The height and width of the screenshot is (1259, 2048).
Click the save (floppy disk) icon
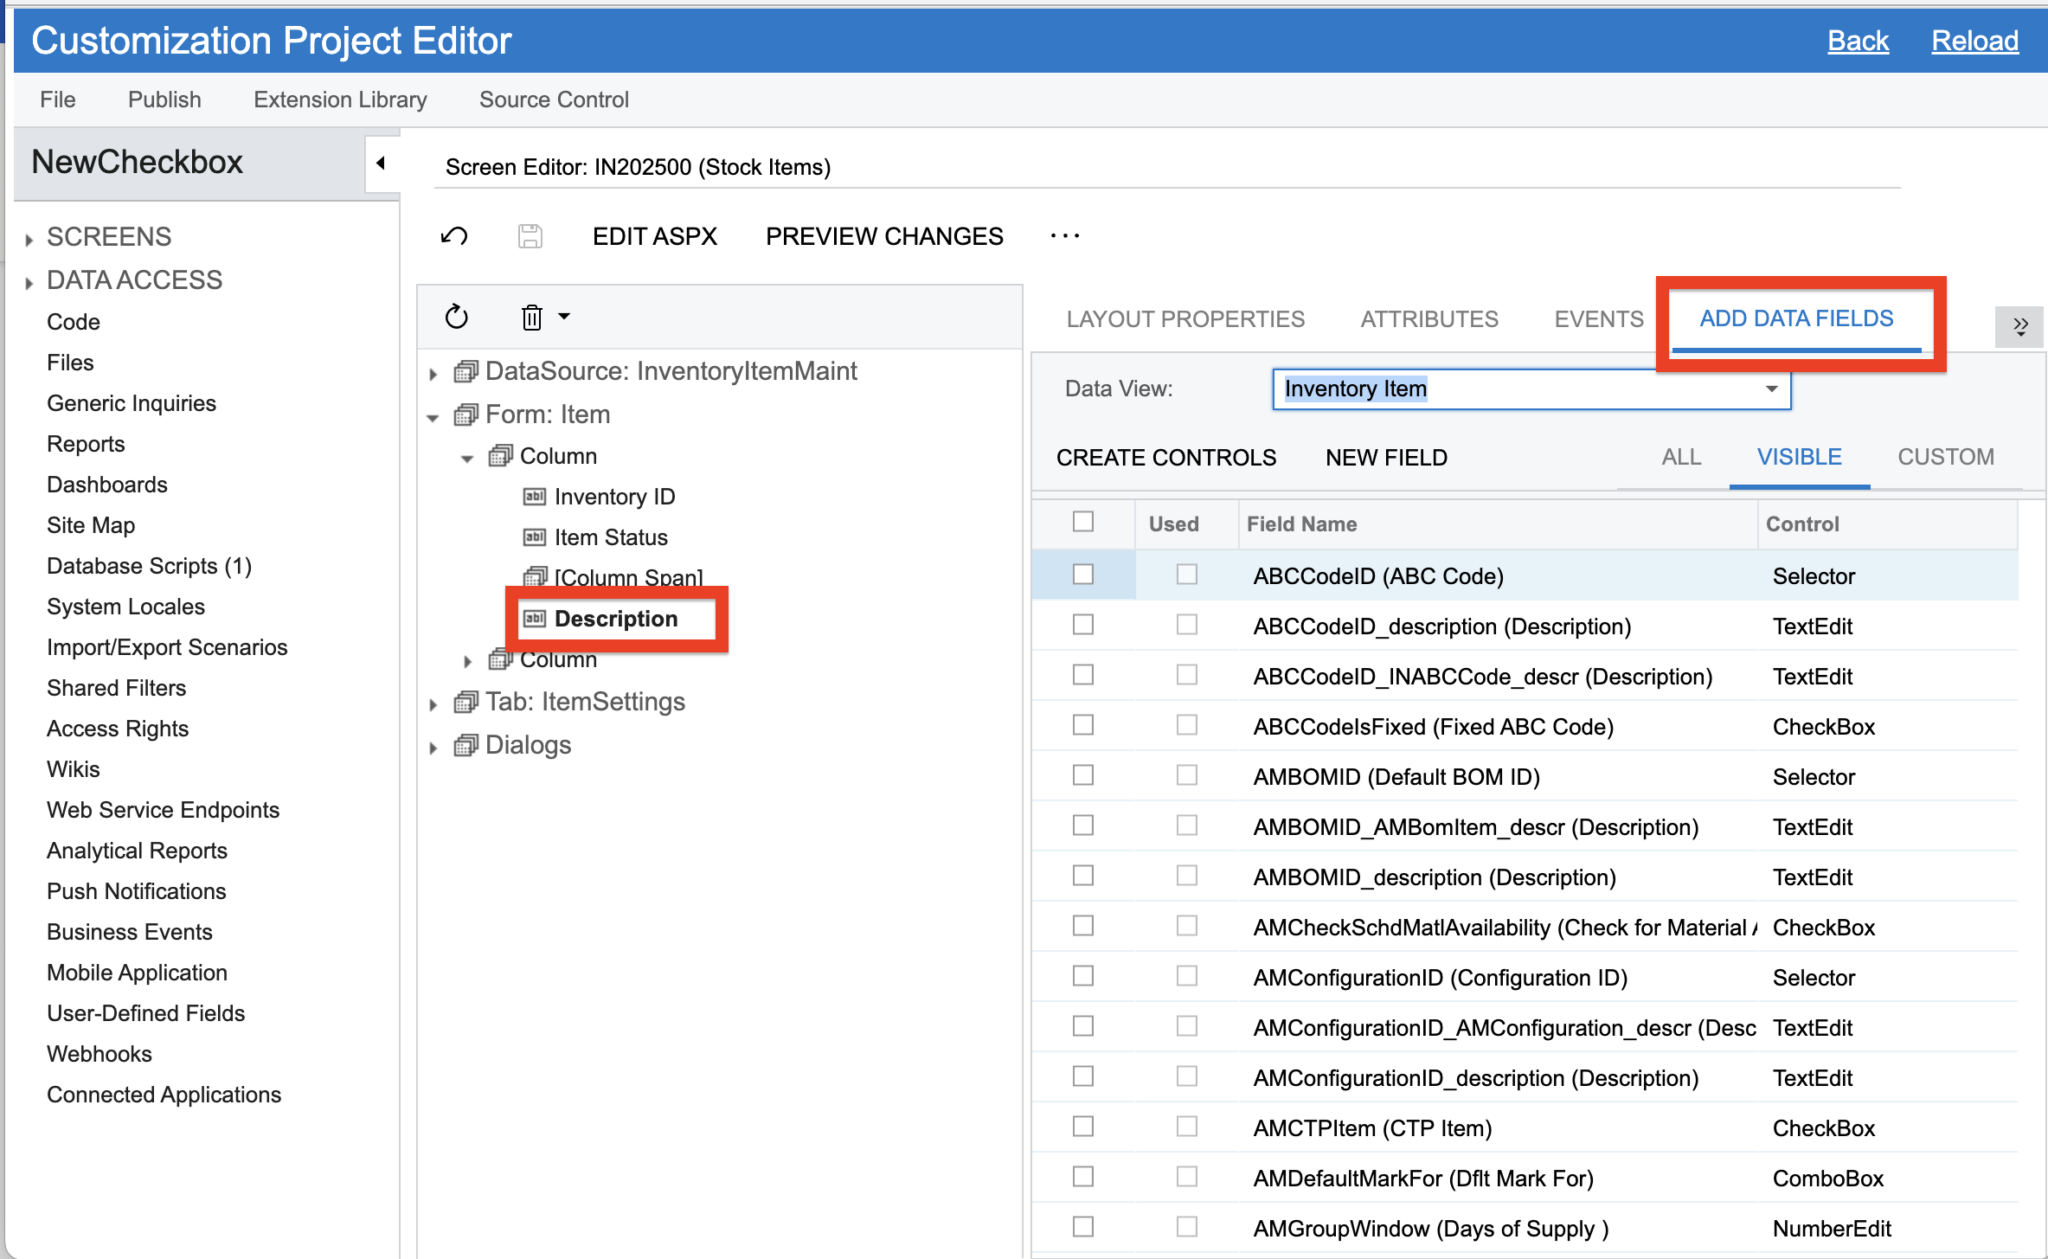pyautogui.click(x=530, y=236)
